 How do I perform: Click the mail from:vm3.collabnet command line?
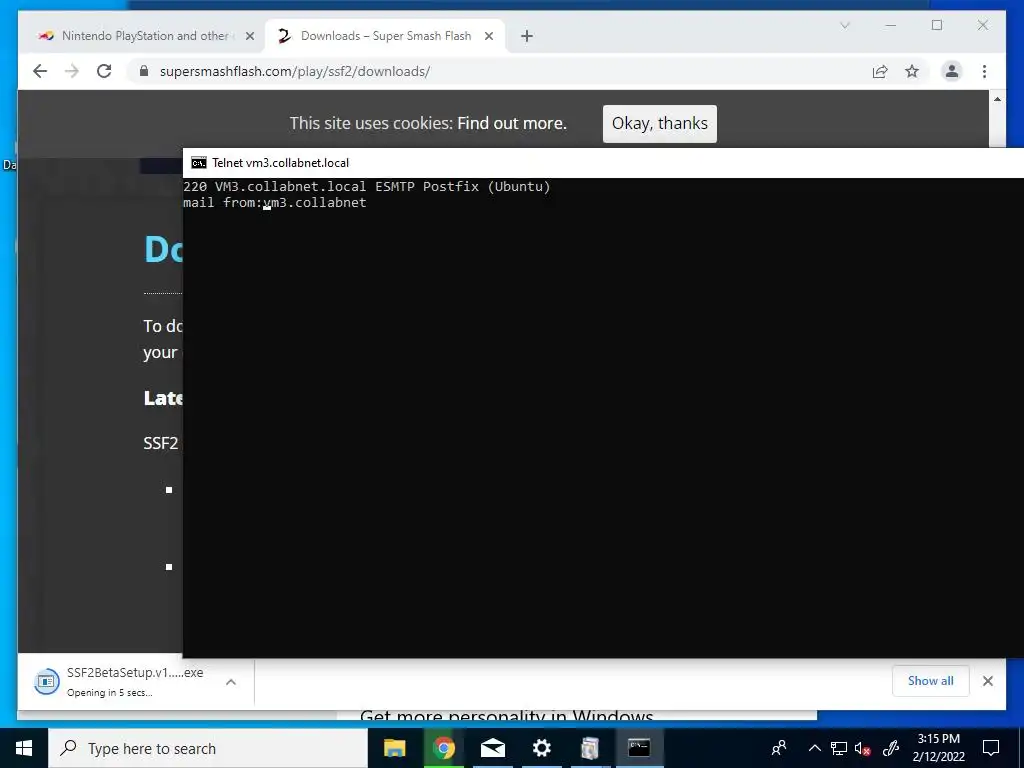click(x=275, y=202)
